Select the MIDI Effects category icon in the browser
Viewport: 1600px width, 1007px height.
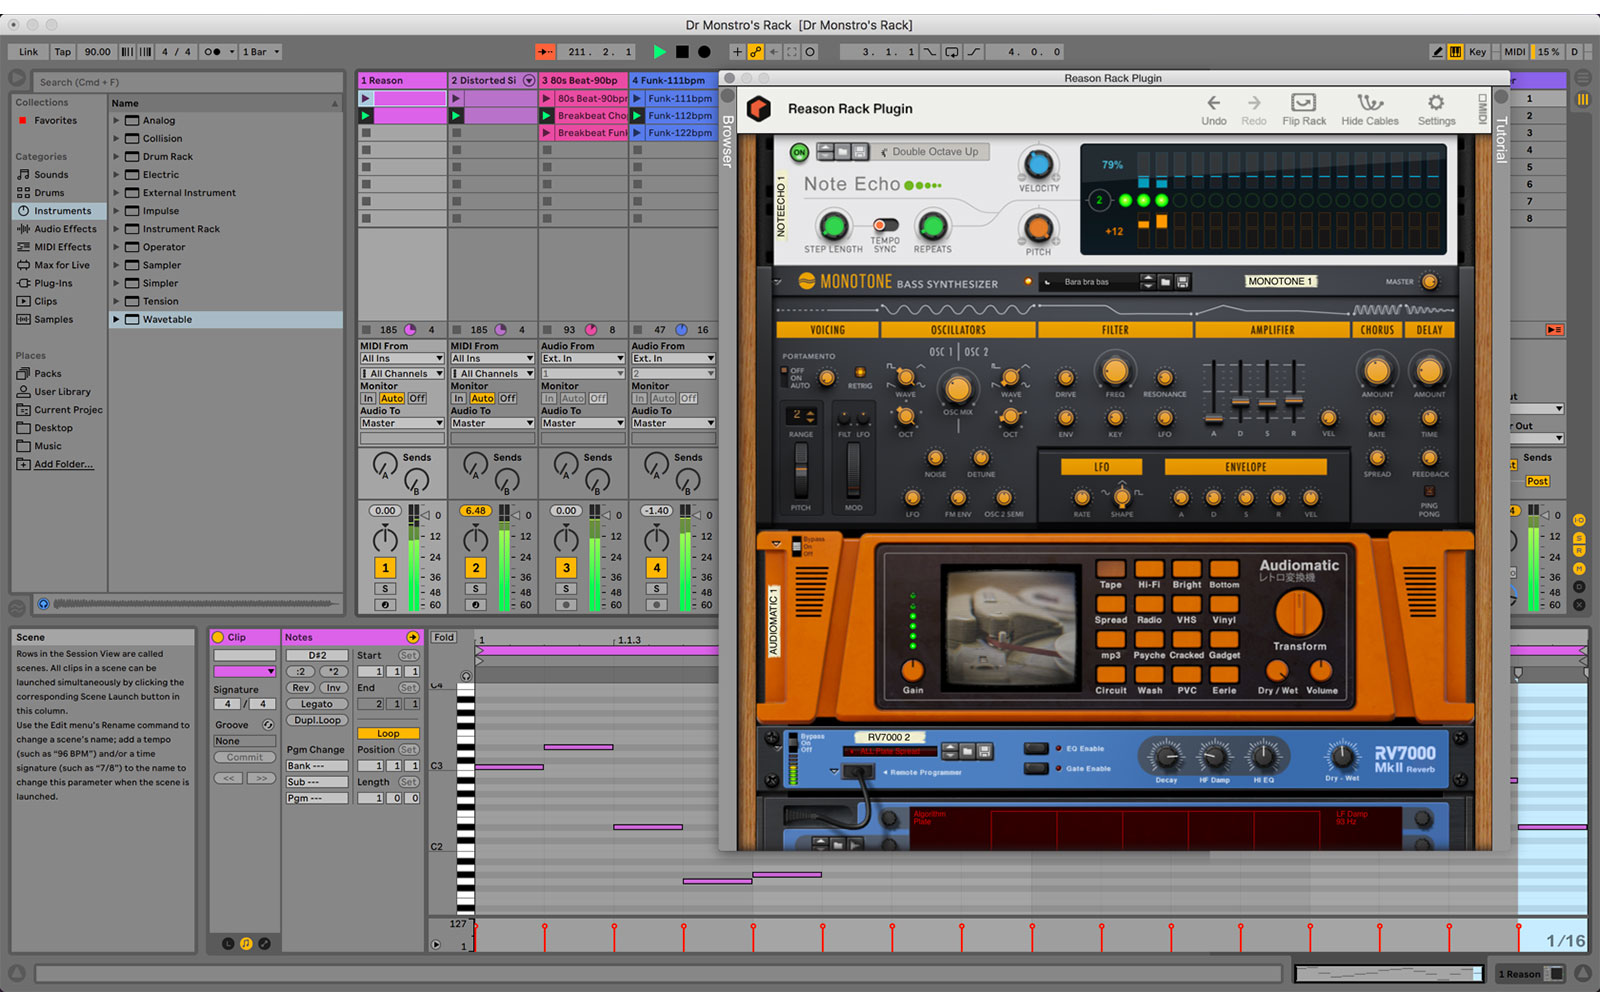[22, 247]
